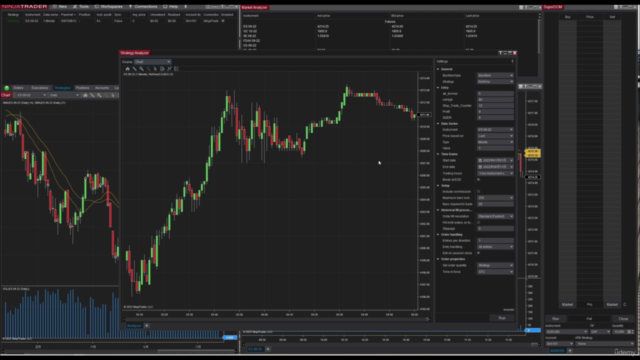Image resolution: width=640 pixels, height=360 pixels.
Task: Open the Settings panel three-dot options menu
Action: 512,61
